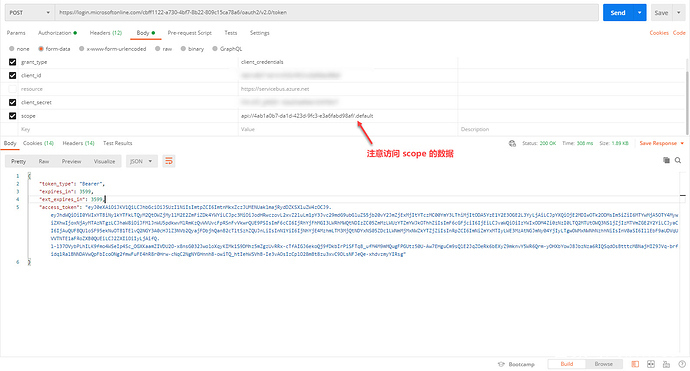Click the token_type line in response
This screenshot has height=371, width=690.
coord(72,184)
